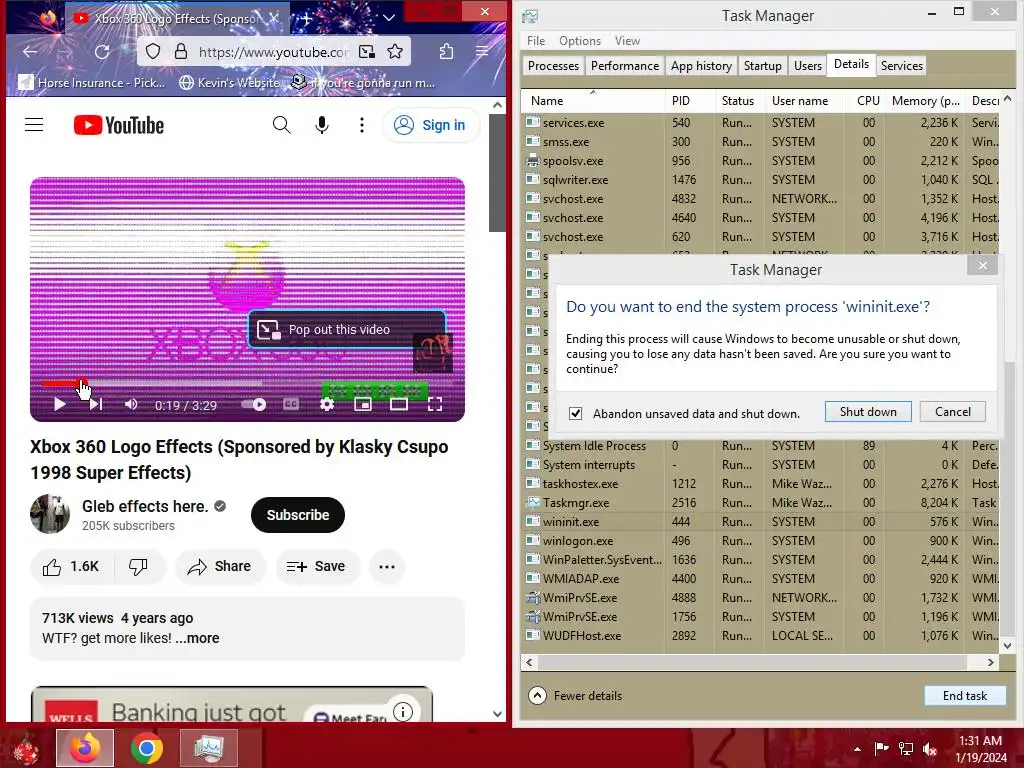Sort processes by Name column header

point(593,101)
